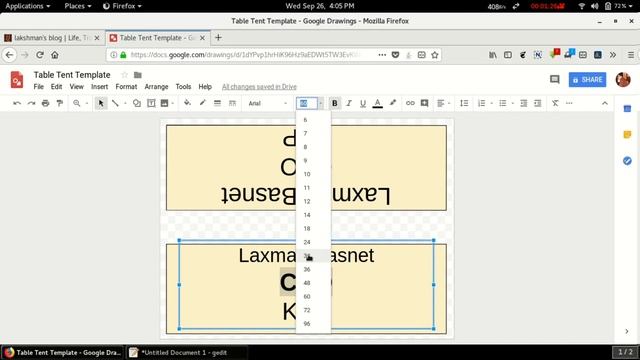Select the arrow Select tool

[100, 103]
